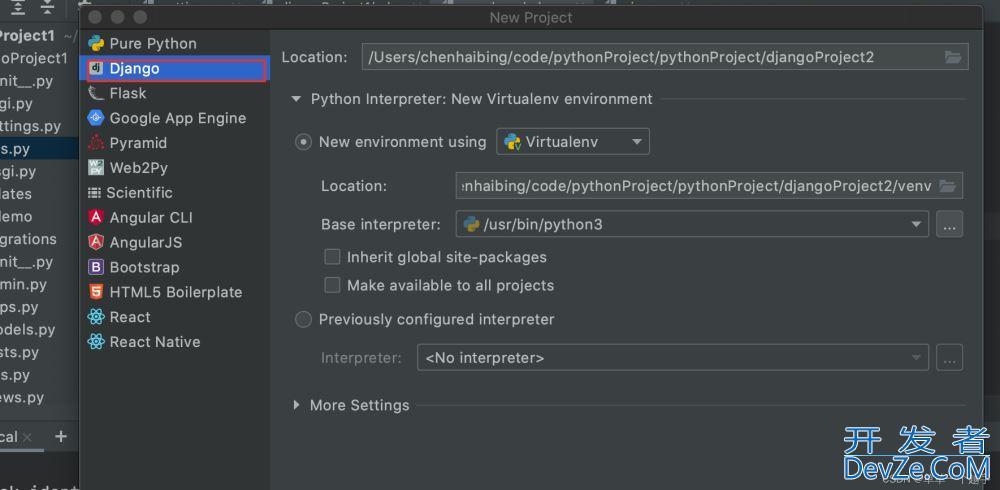Check Make available to all projects
Viewport: 1000px width, 490px height.
(332, 285)
